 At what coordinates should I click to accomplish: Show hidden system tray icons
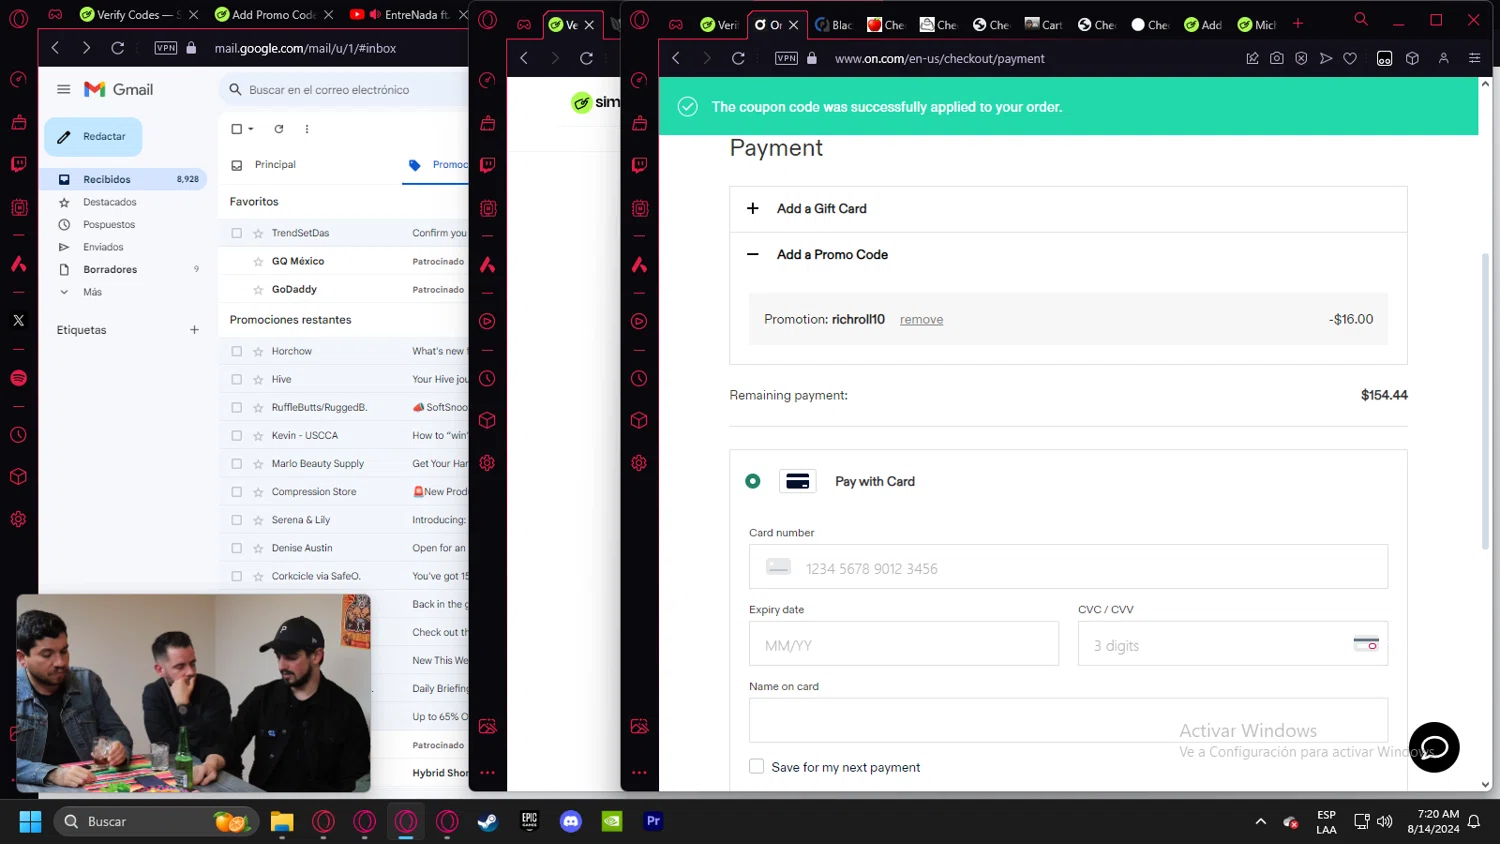[1260, 821]
